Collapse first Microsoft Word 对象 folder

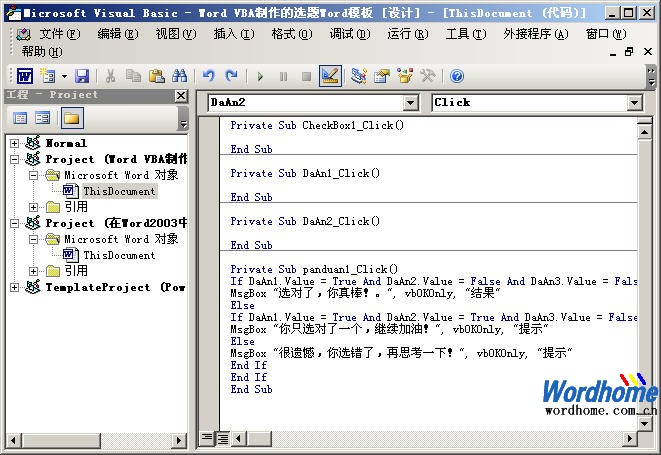33,175
